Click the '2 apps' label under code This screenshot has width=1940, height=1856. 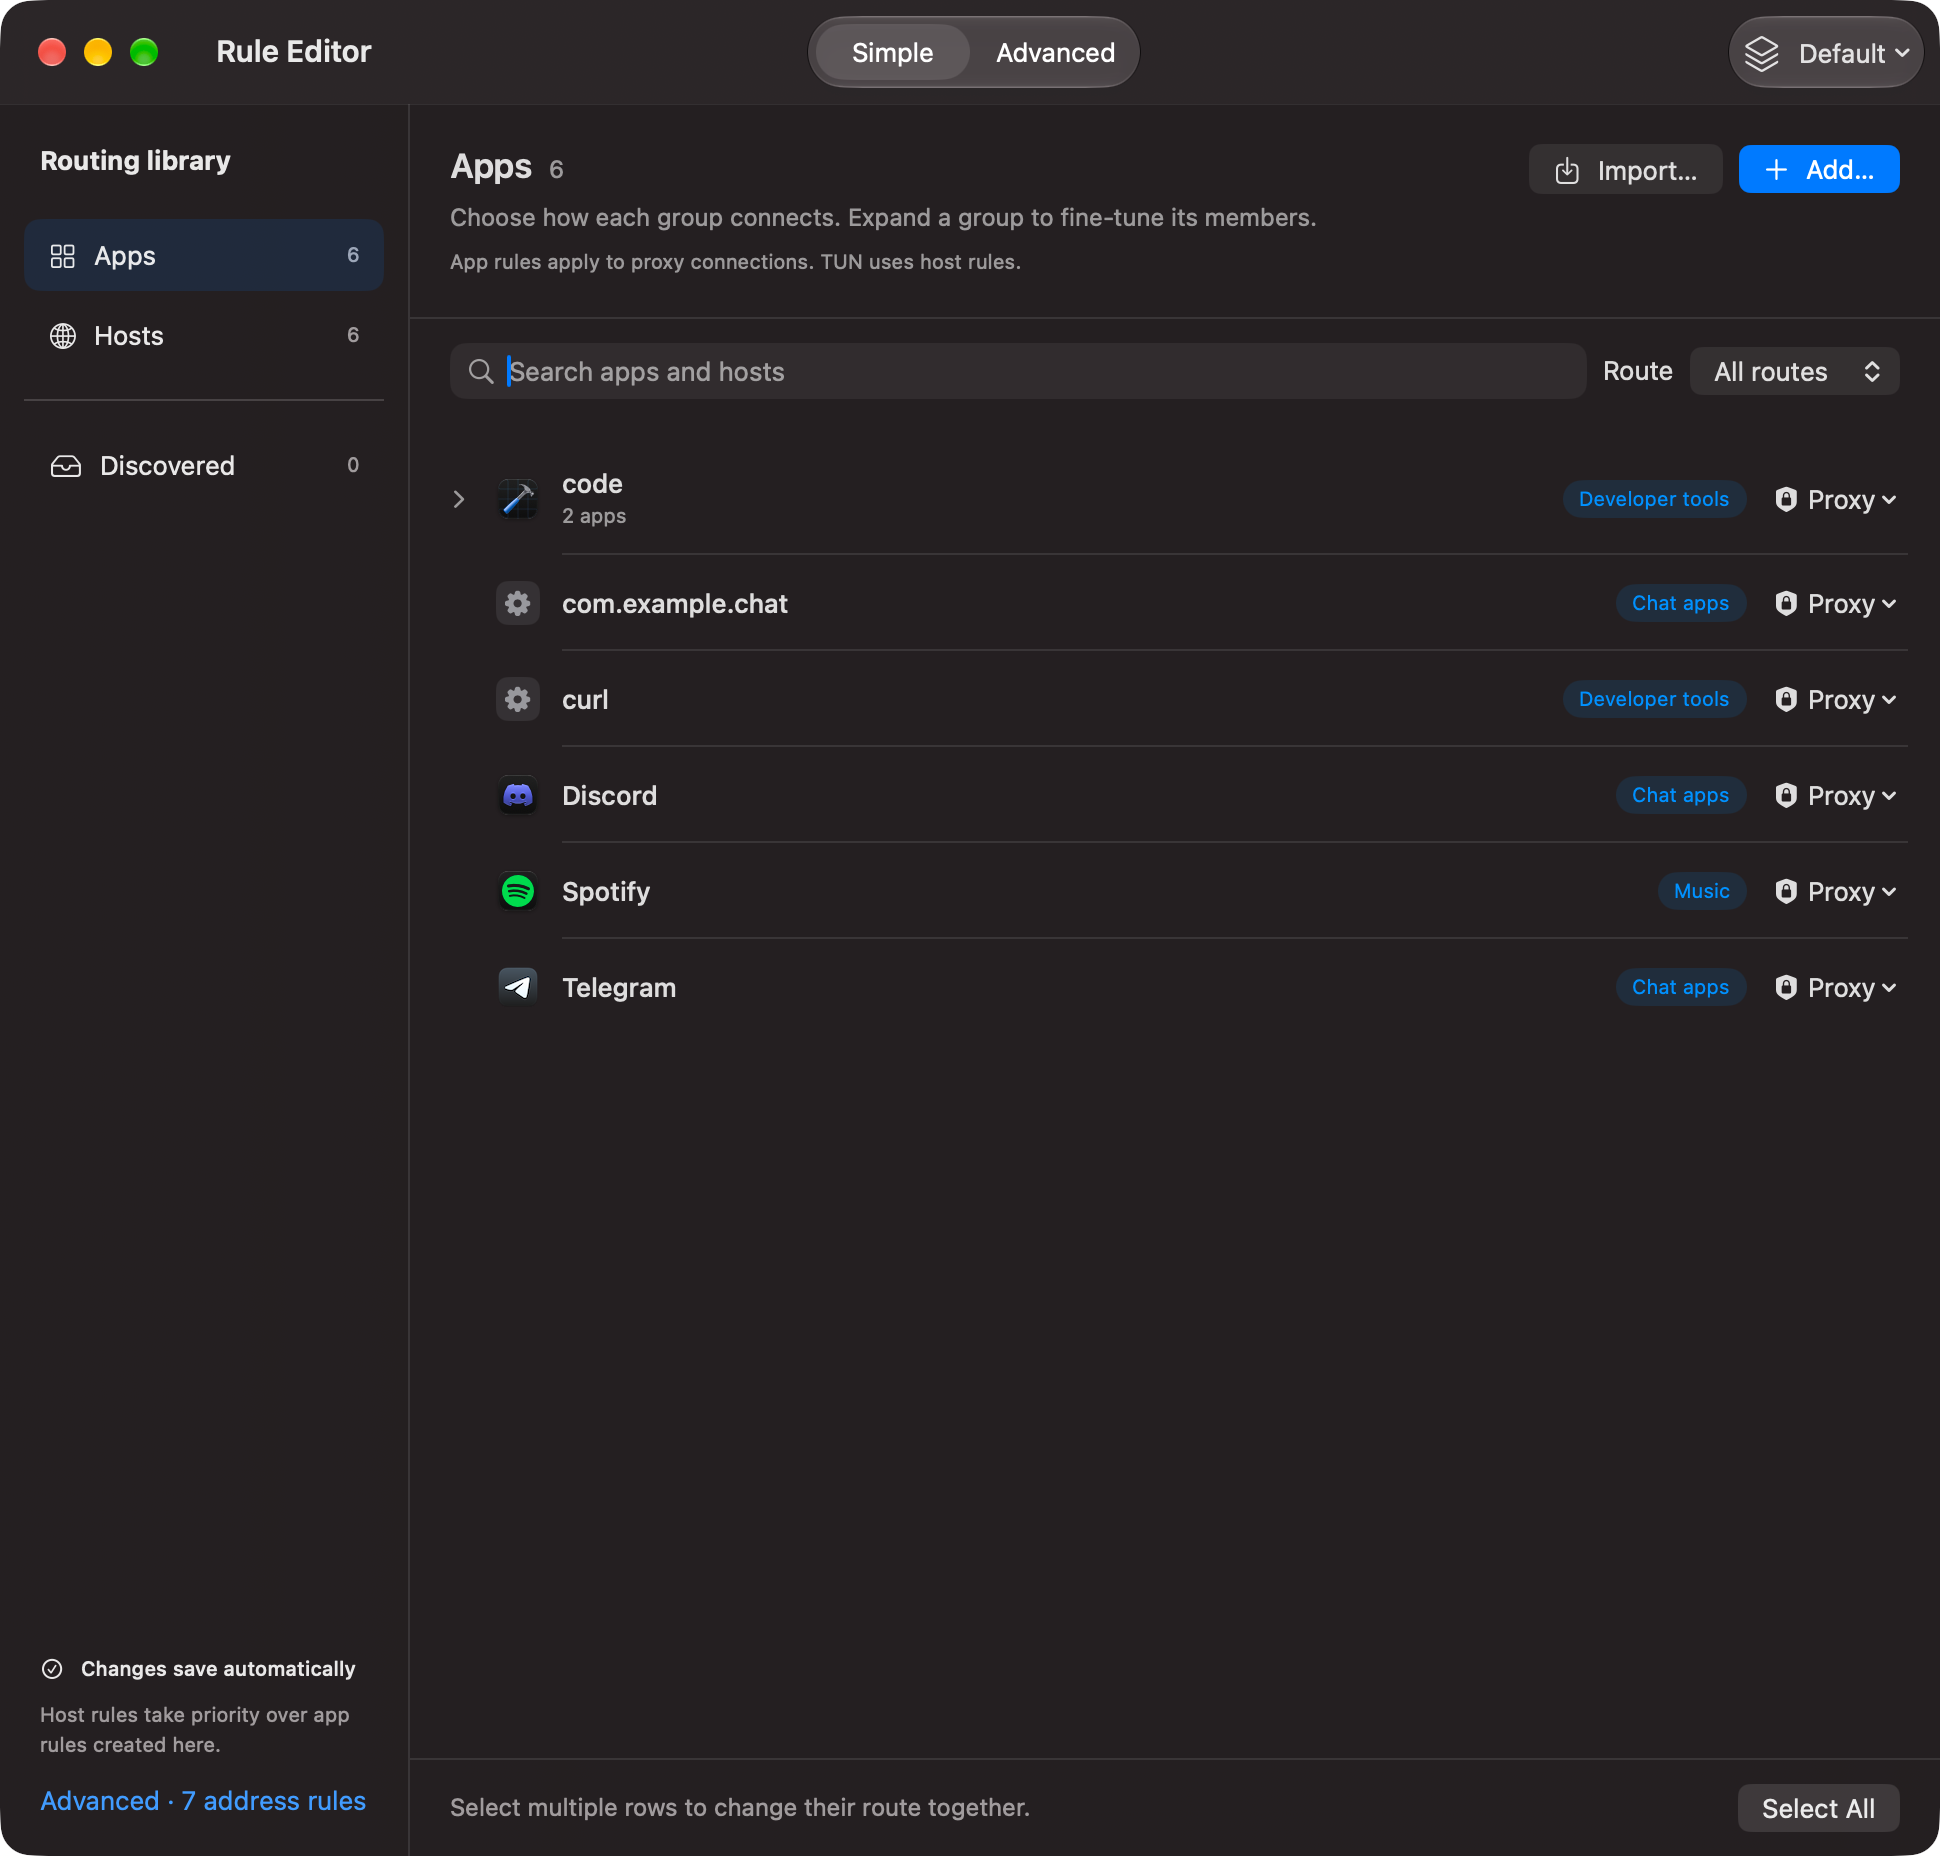(x=594, y=516)
